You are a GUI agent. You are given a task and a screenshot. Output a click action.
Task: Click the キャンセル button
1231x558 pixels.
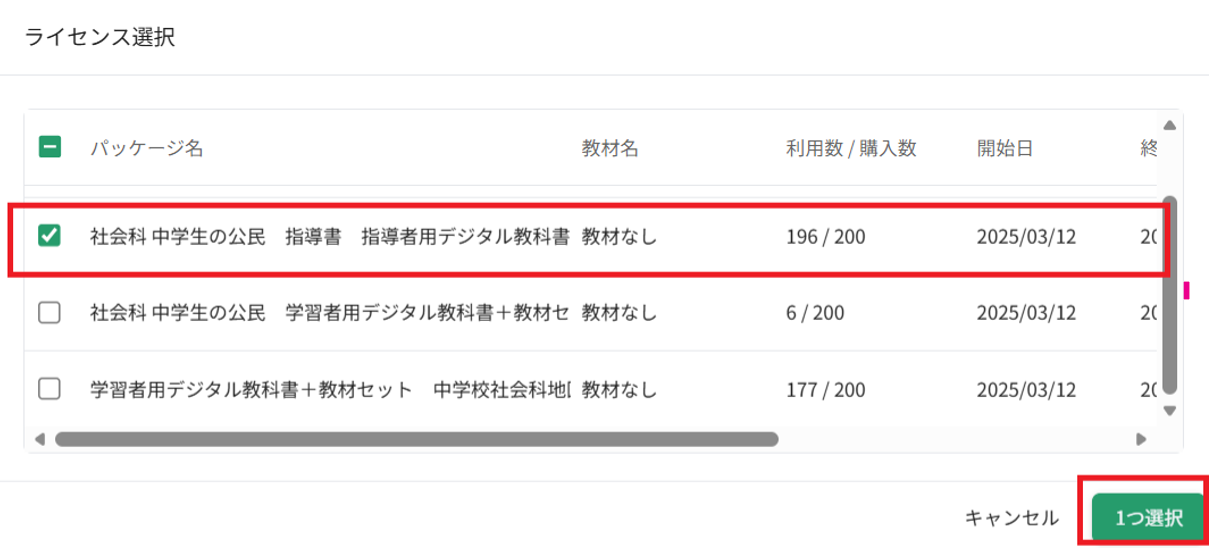tap(1011, 518)
